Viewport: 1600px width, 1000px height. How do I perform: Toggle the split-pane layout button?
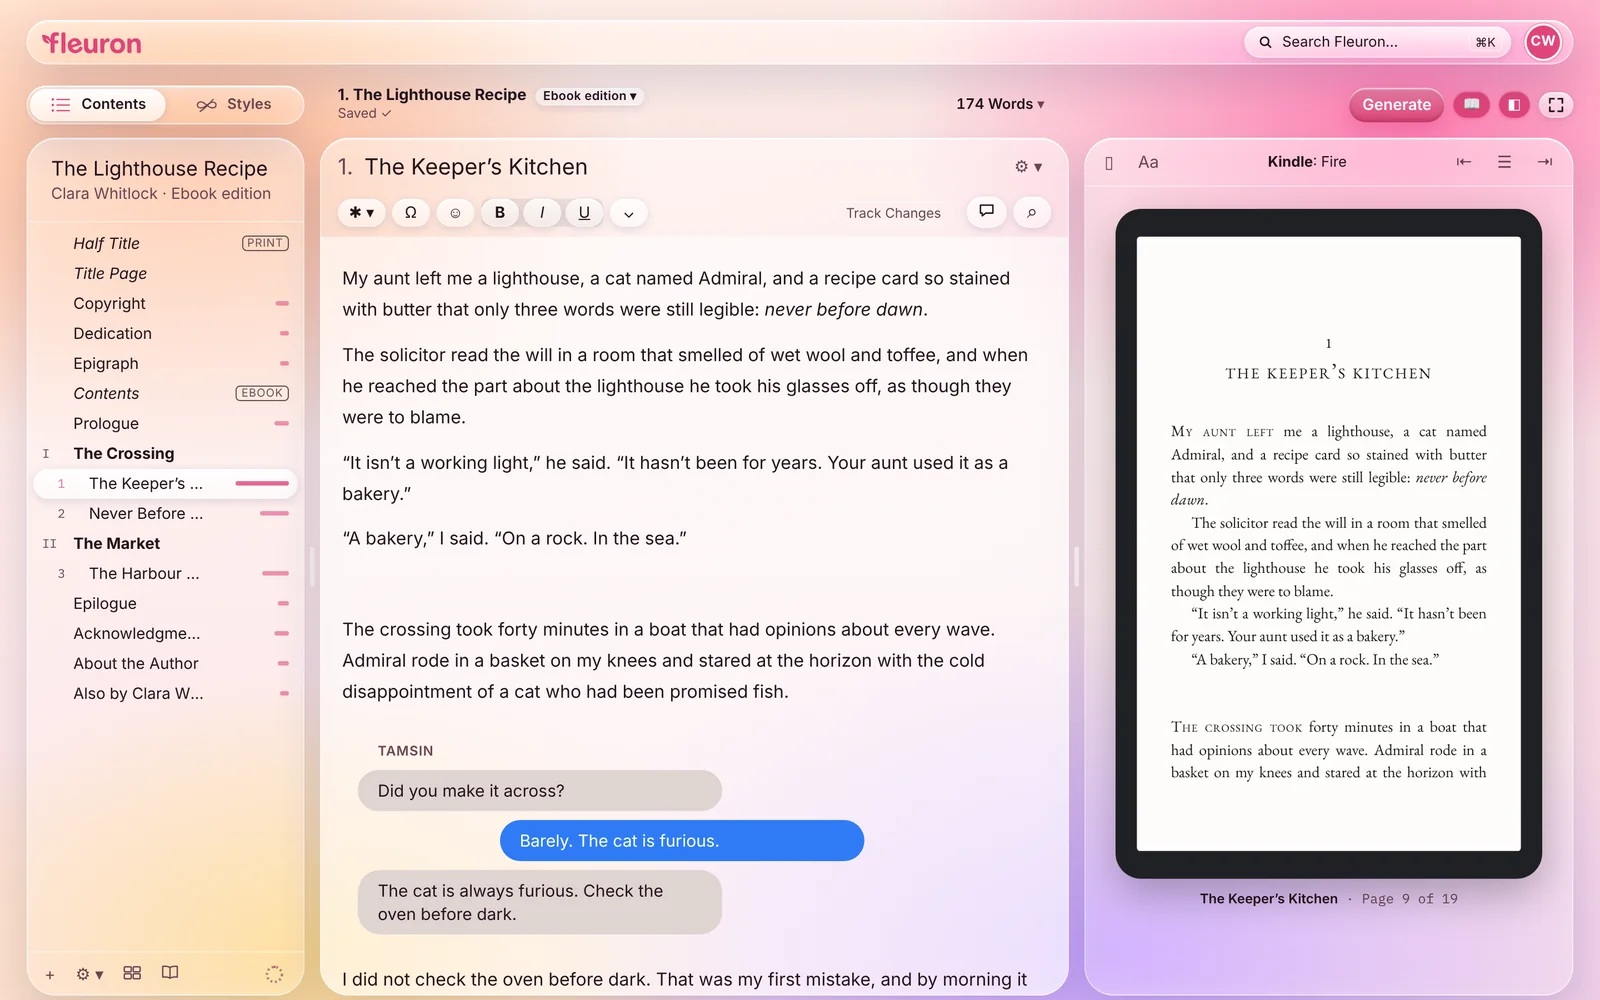point(1514,105)
